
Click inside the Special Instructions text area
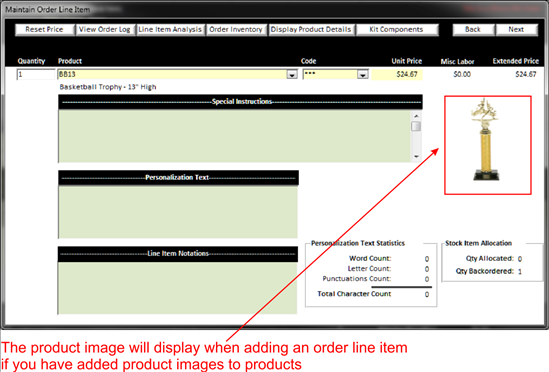(234, 136)
